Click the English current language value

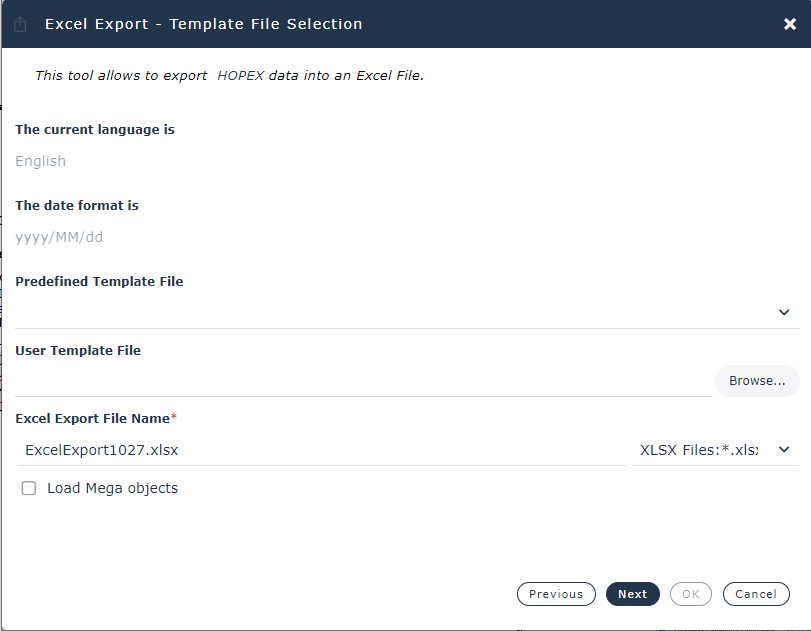click(x=41, y=161)
